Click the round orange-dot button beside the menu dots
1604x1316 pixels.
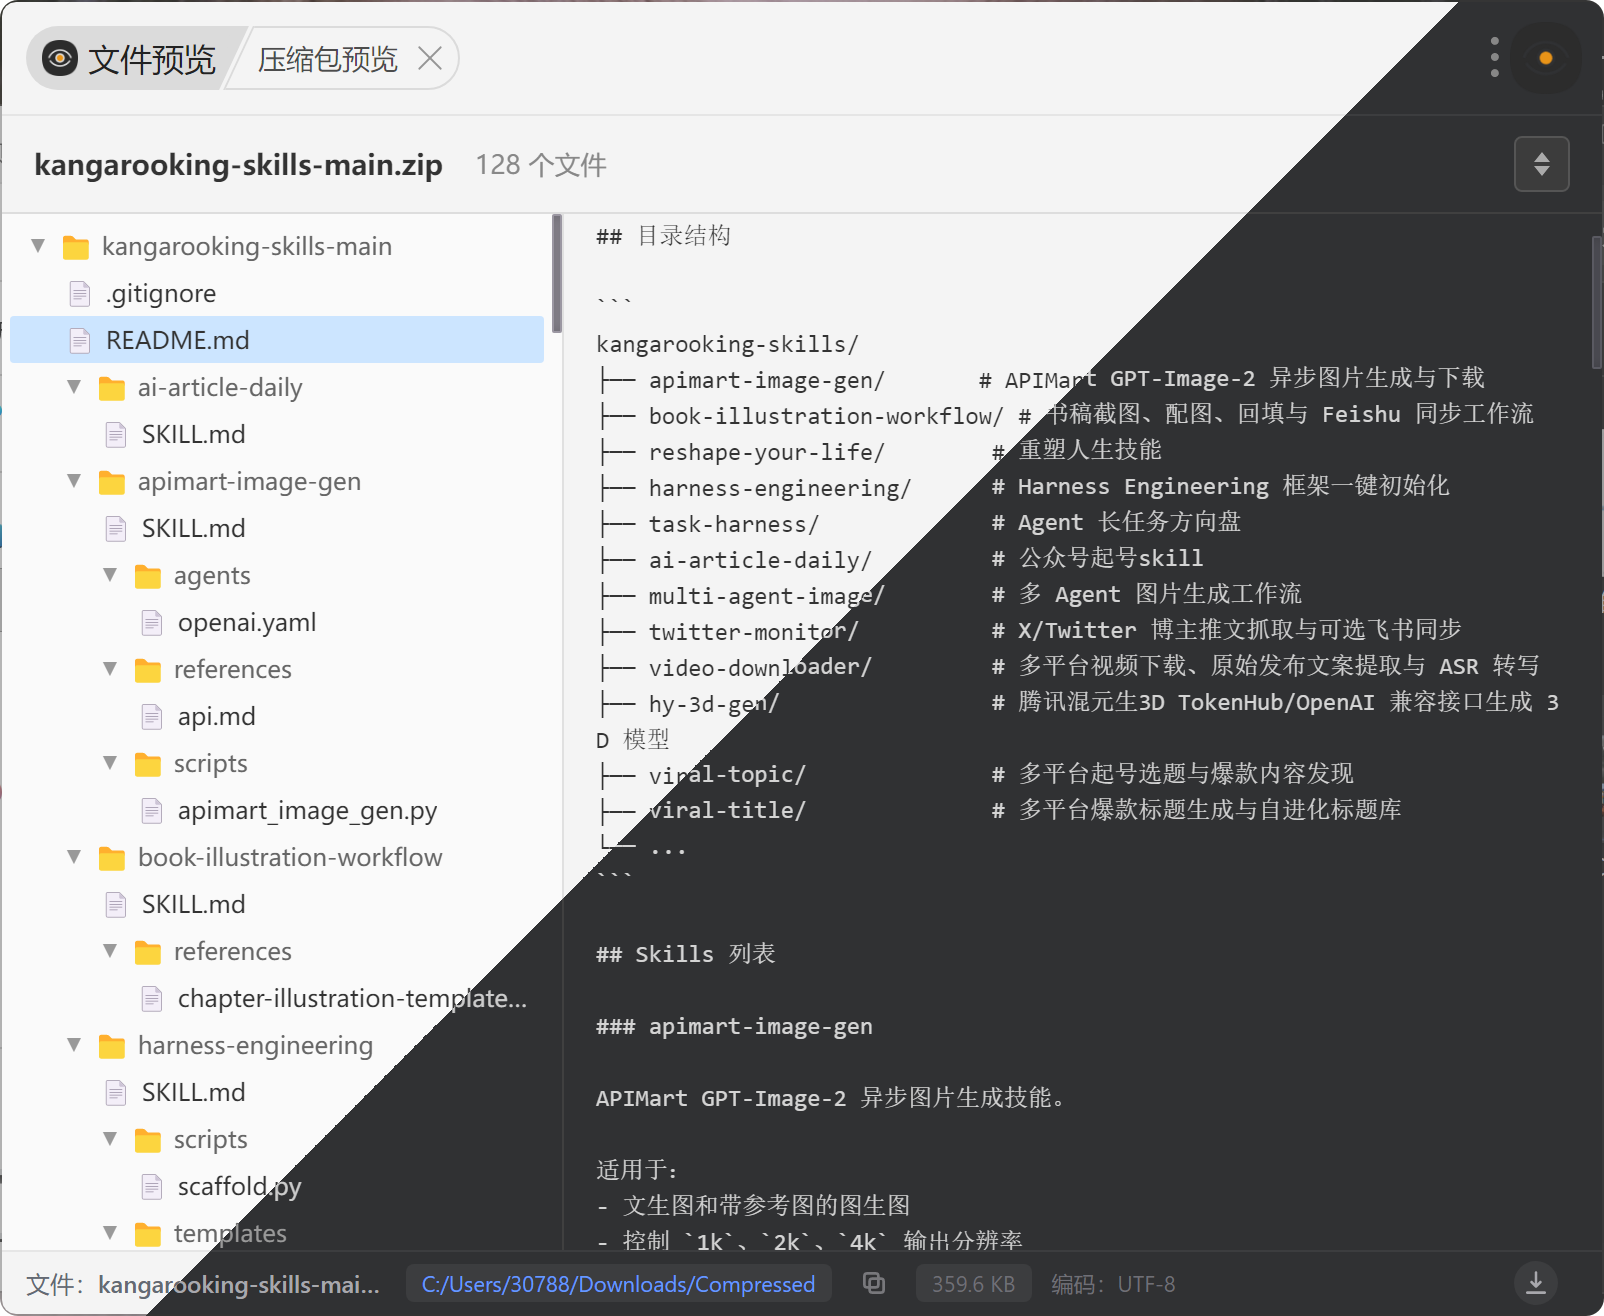(1545, 58)
